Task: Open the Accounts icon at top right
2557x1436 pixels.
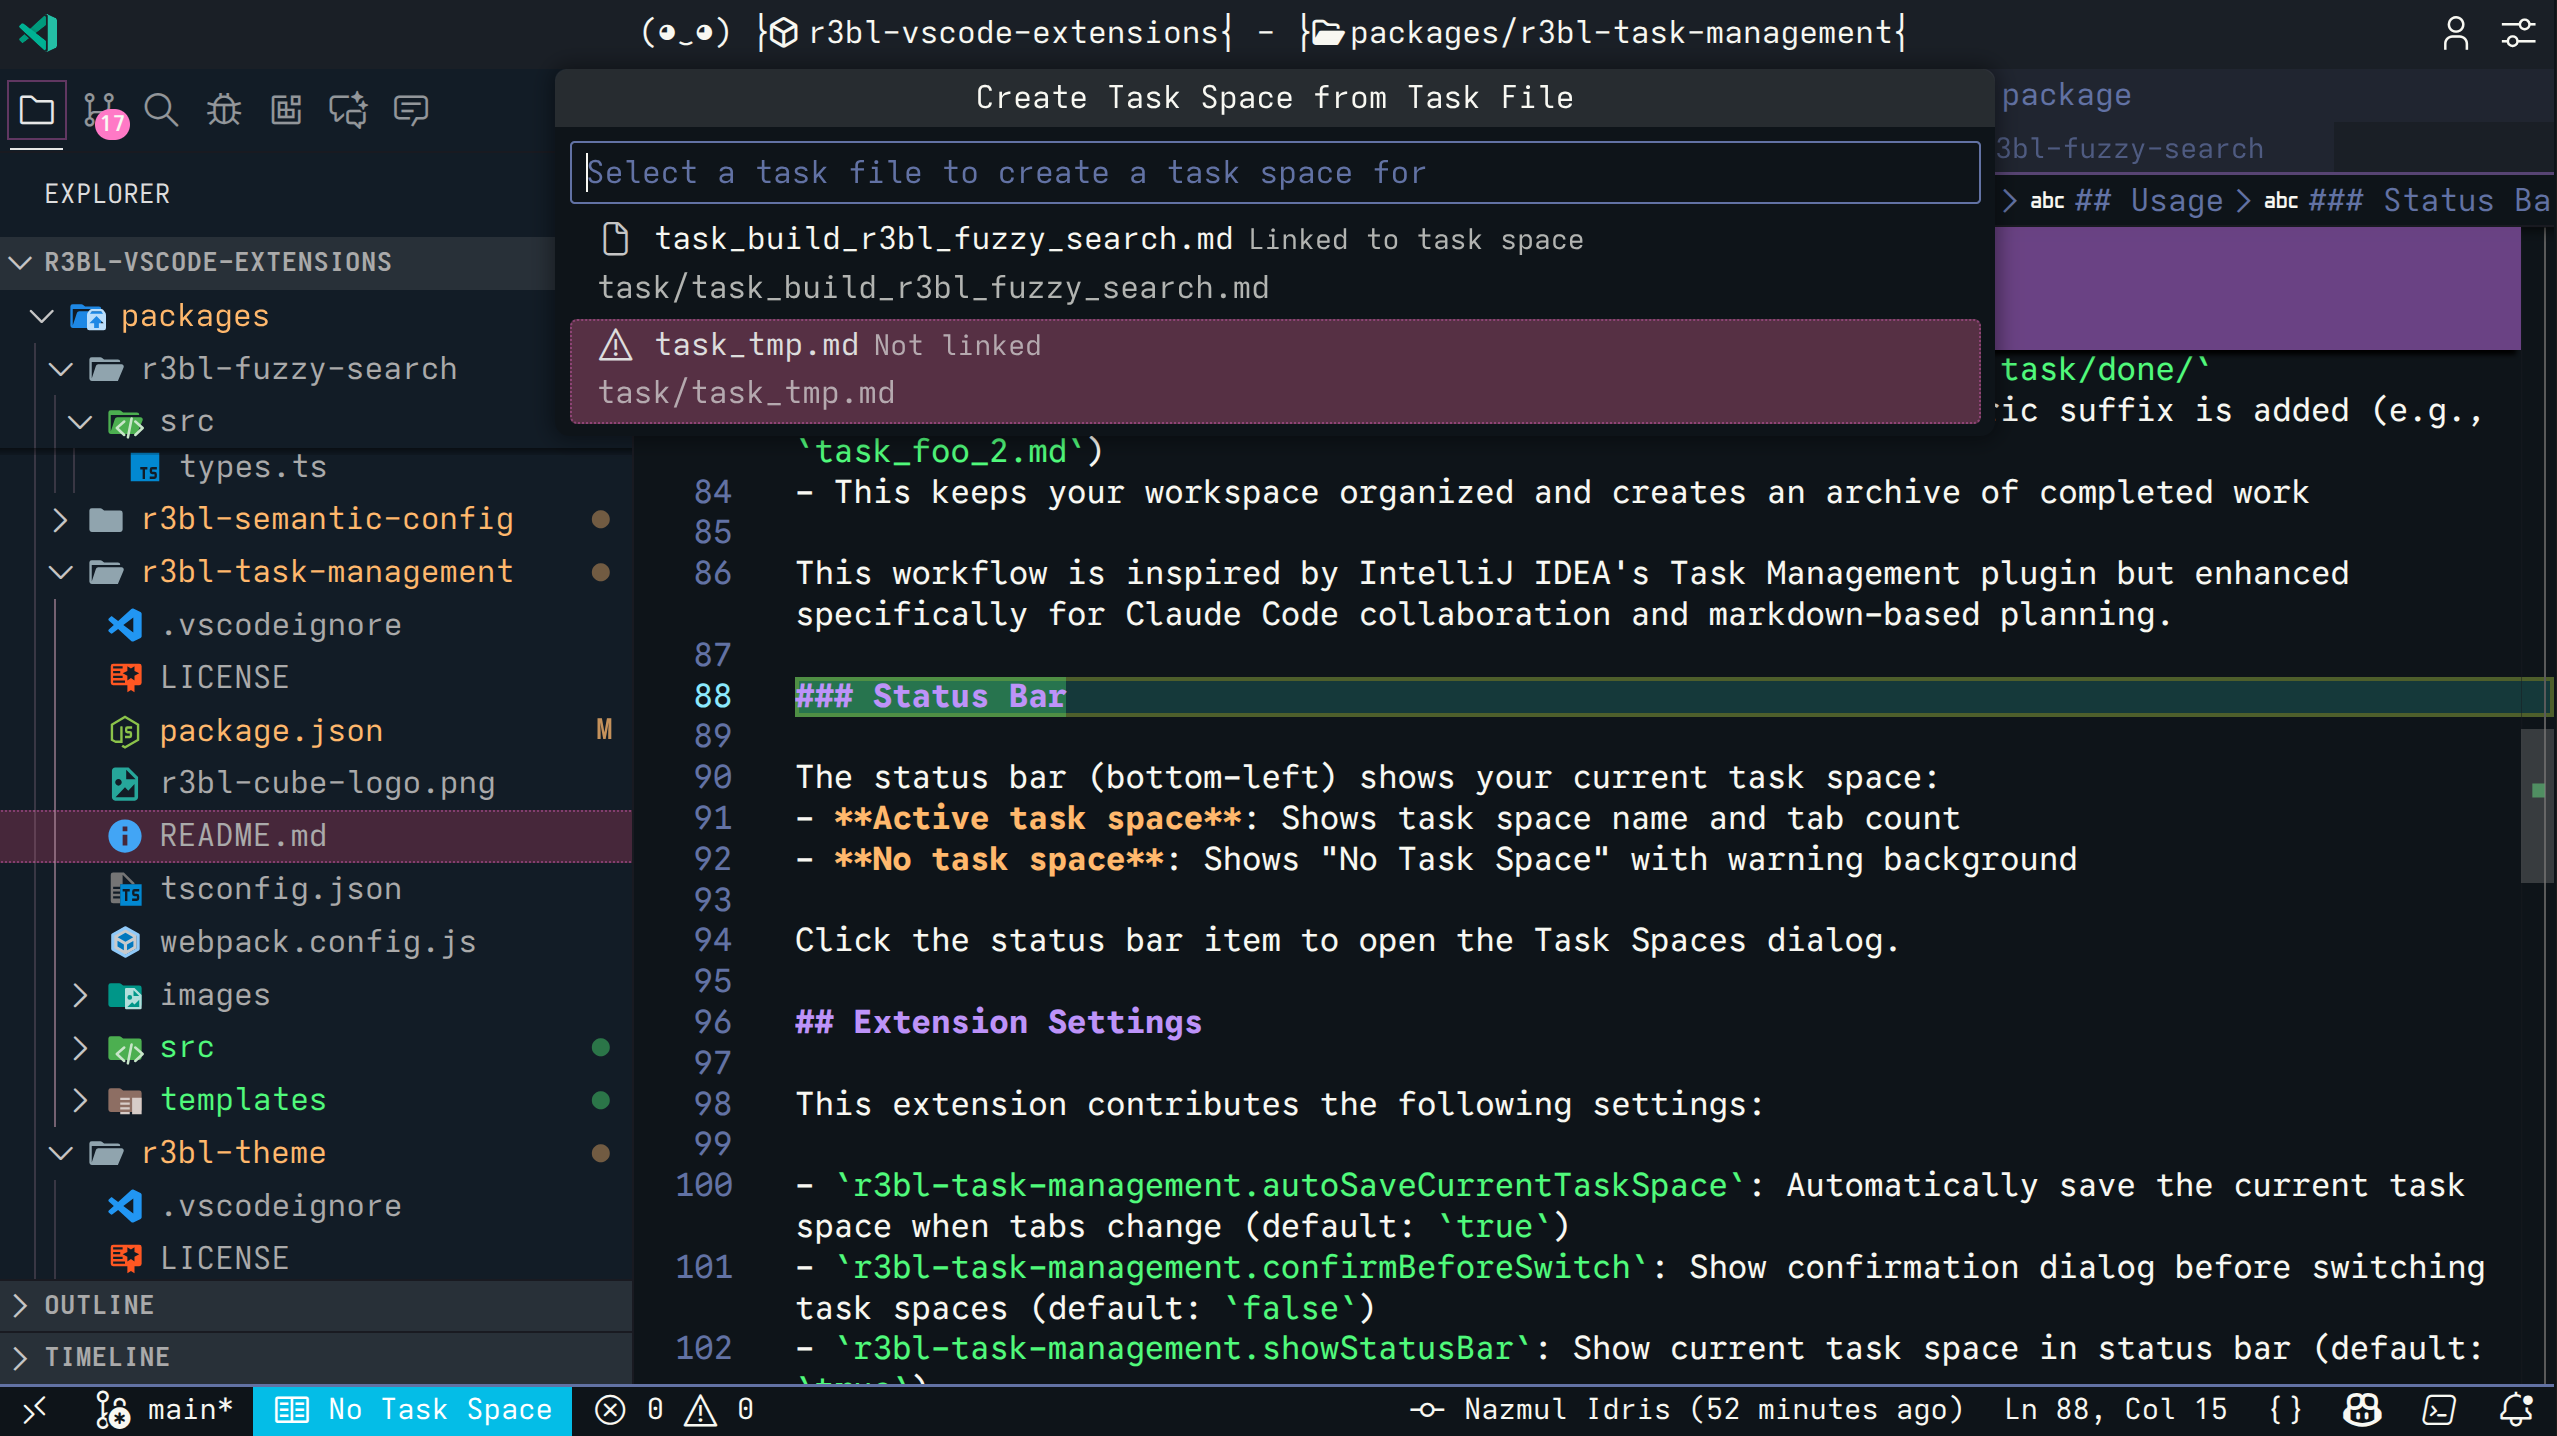Action: pyautogui.click(x=2457, y=33)
